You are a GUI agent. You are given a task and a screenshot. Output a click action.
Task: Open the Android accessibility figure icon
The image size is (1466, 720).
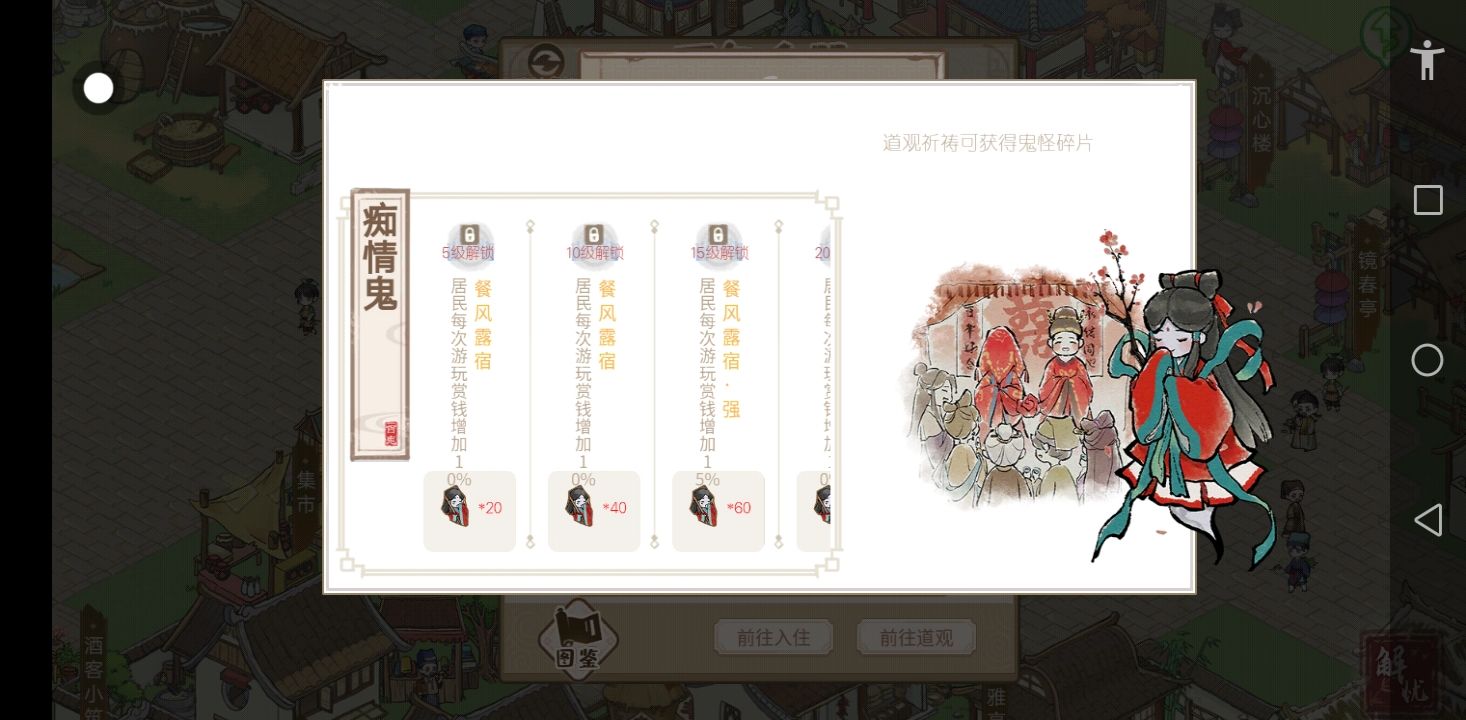1427,60
